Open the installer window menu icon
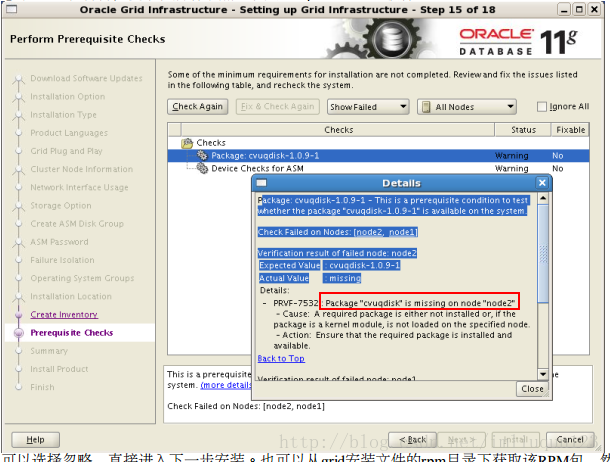 [x=11, y=9]
